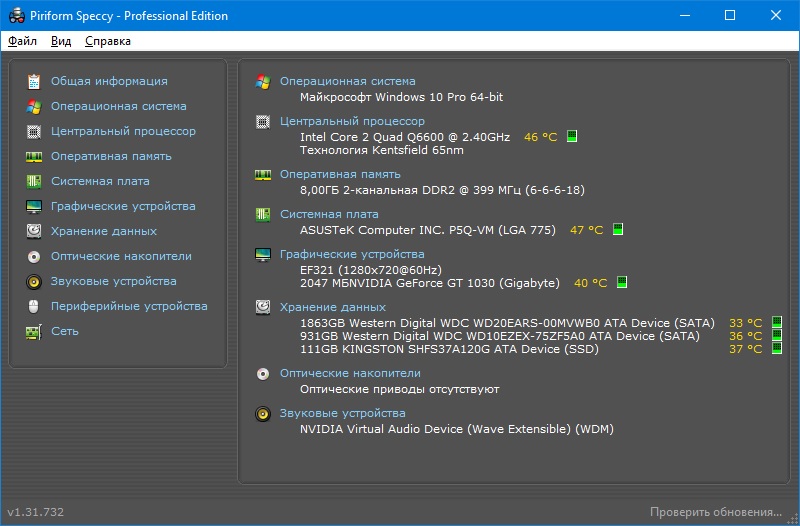Click the NVIDIA GeForce GT 1030 line
Screen dimensions: 800x526
[x=430, y=283]
